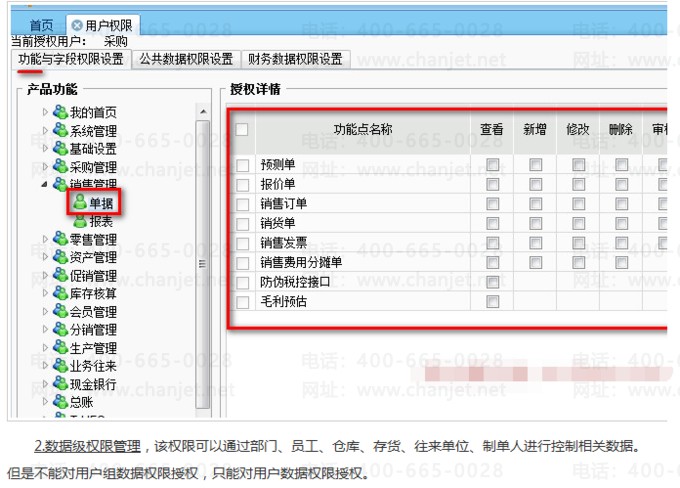Click the 销售费用分摊单 row name
This screenshot has width=680, height=488.
[x=301, y=262]
